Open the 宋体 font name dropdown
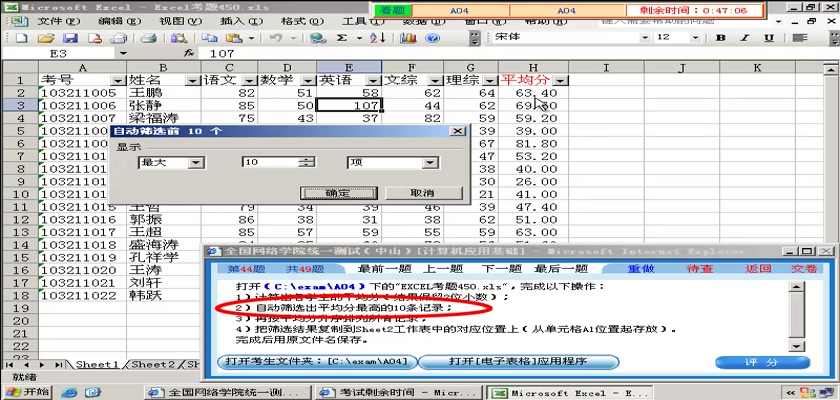 643,37
